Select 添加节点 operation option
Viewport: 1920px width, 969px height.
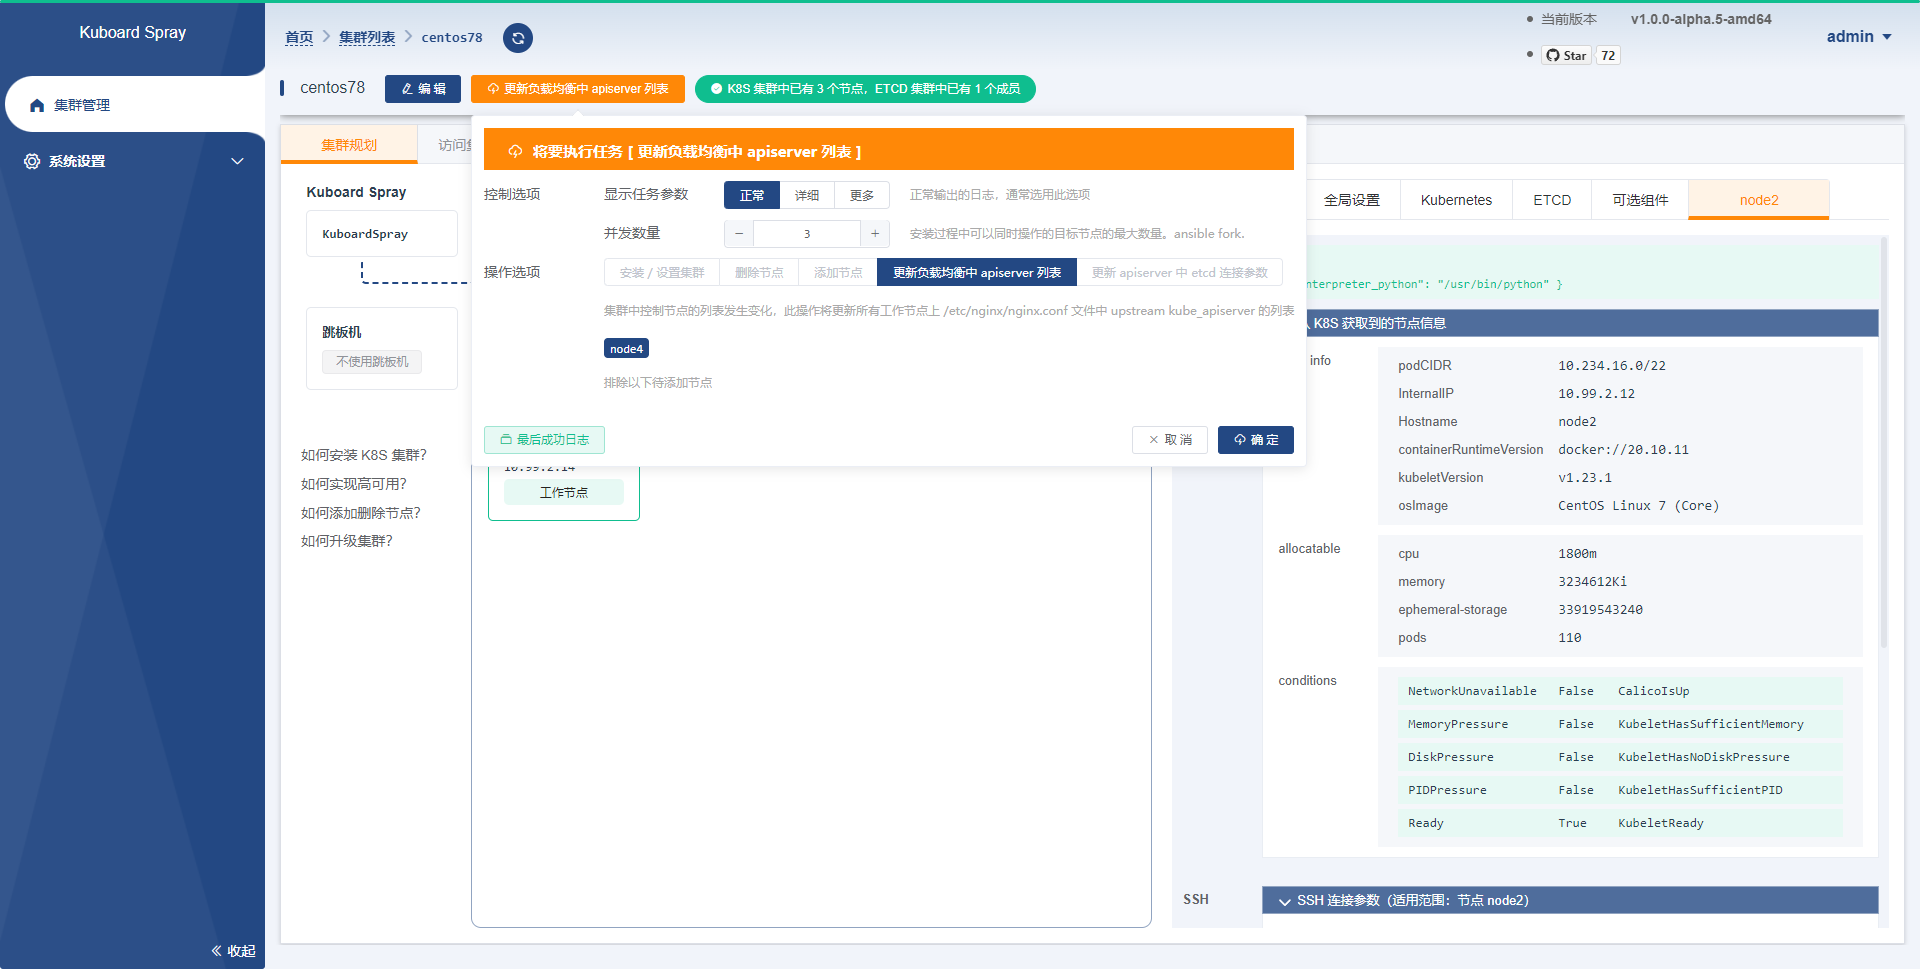838,272
